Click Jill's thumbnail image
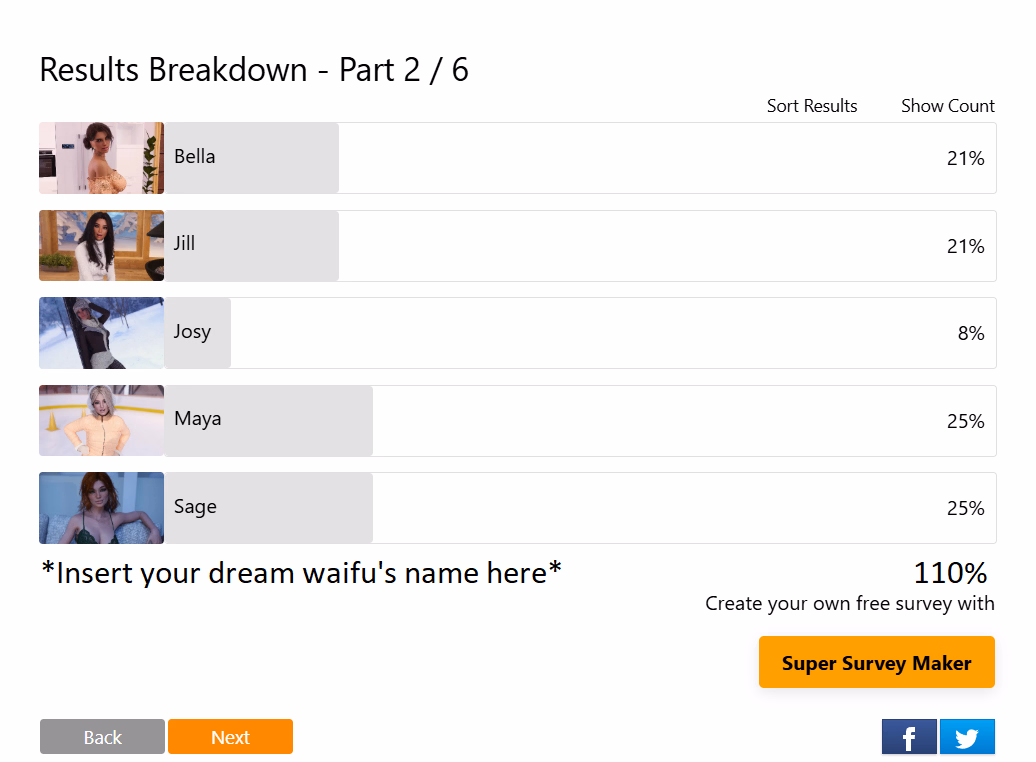The height and width of the screenshot is (762, 1036). (x=101, y=246)
